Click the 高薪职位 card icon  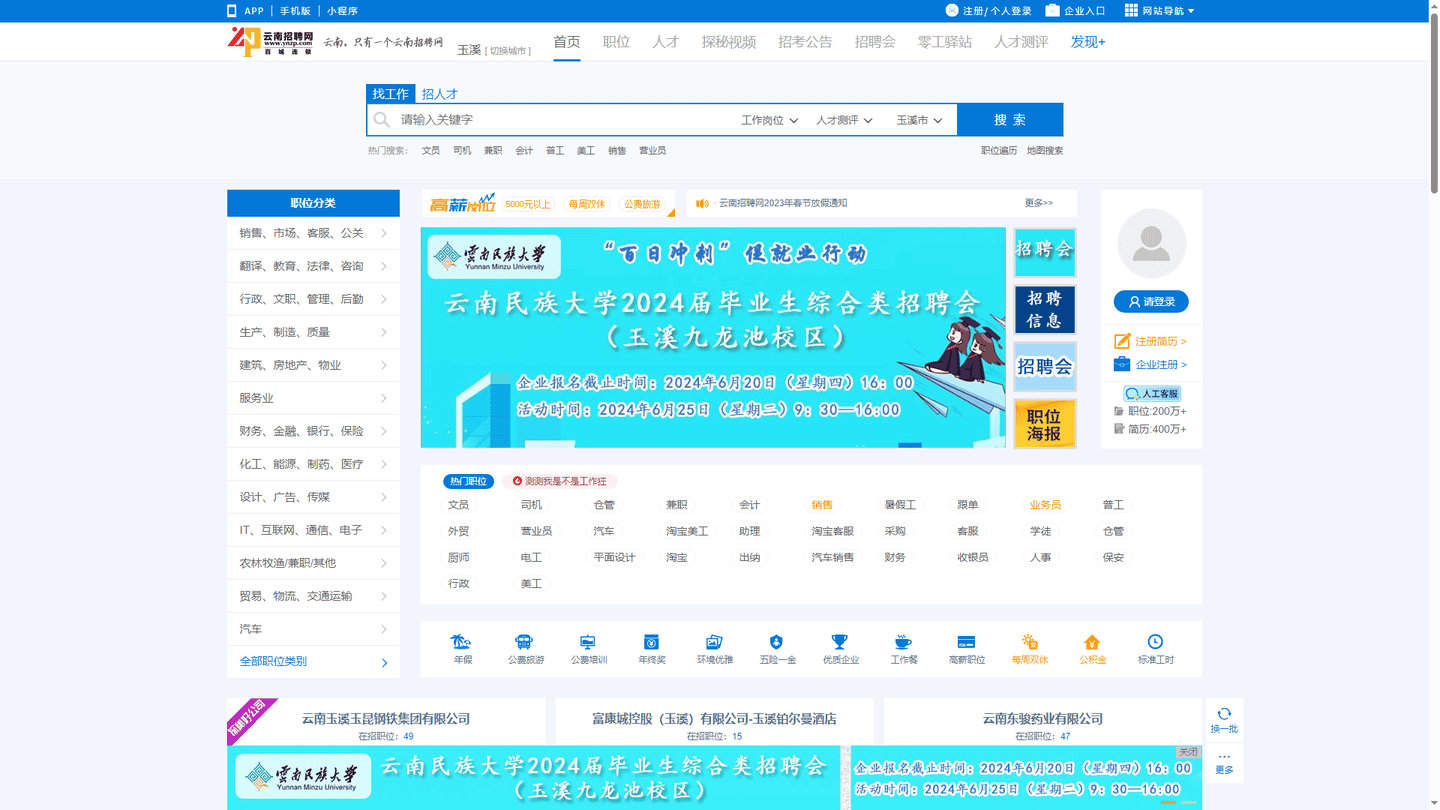(x=966, y=642)
